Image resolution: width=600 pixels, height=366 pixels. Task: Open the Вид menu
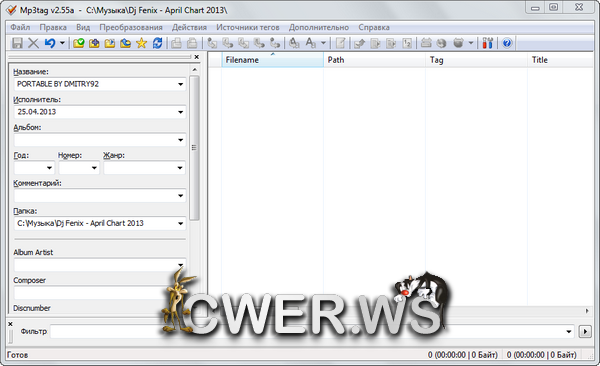point(83,27)
